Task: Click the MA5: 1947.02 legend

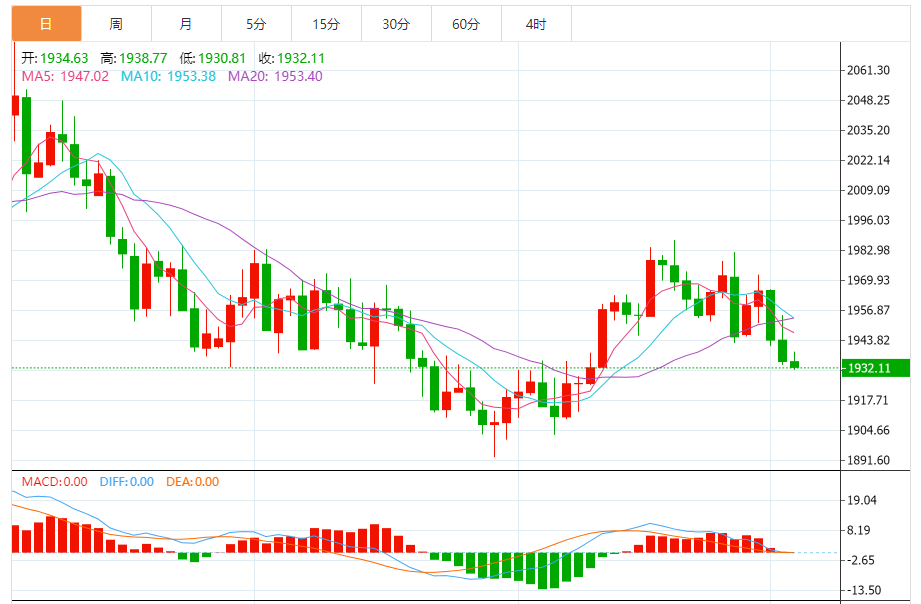Action: click(x=65, y=76)
